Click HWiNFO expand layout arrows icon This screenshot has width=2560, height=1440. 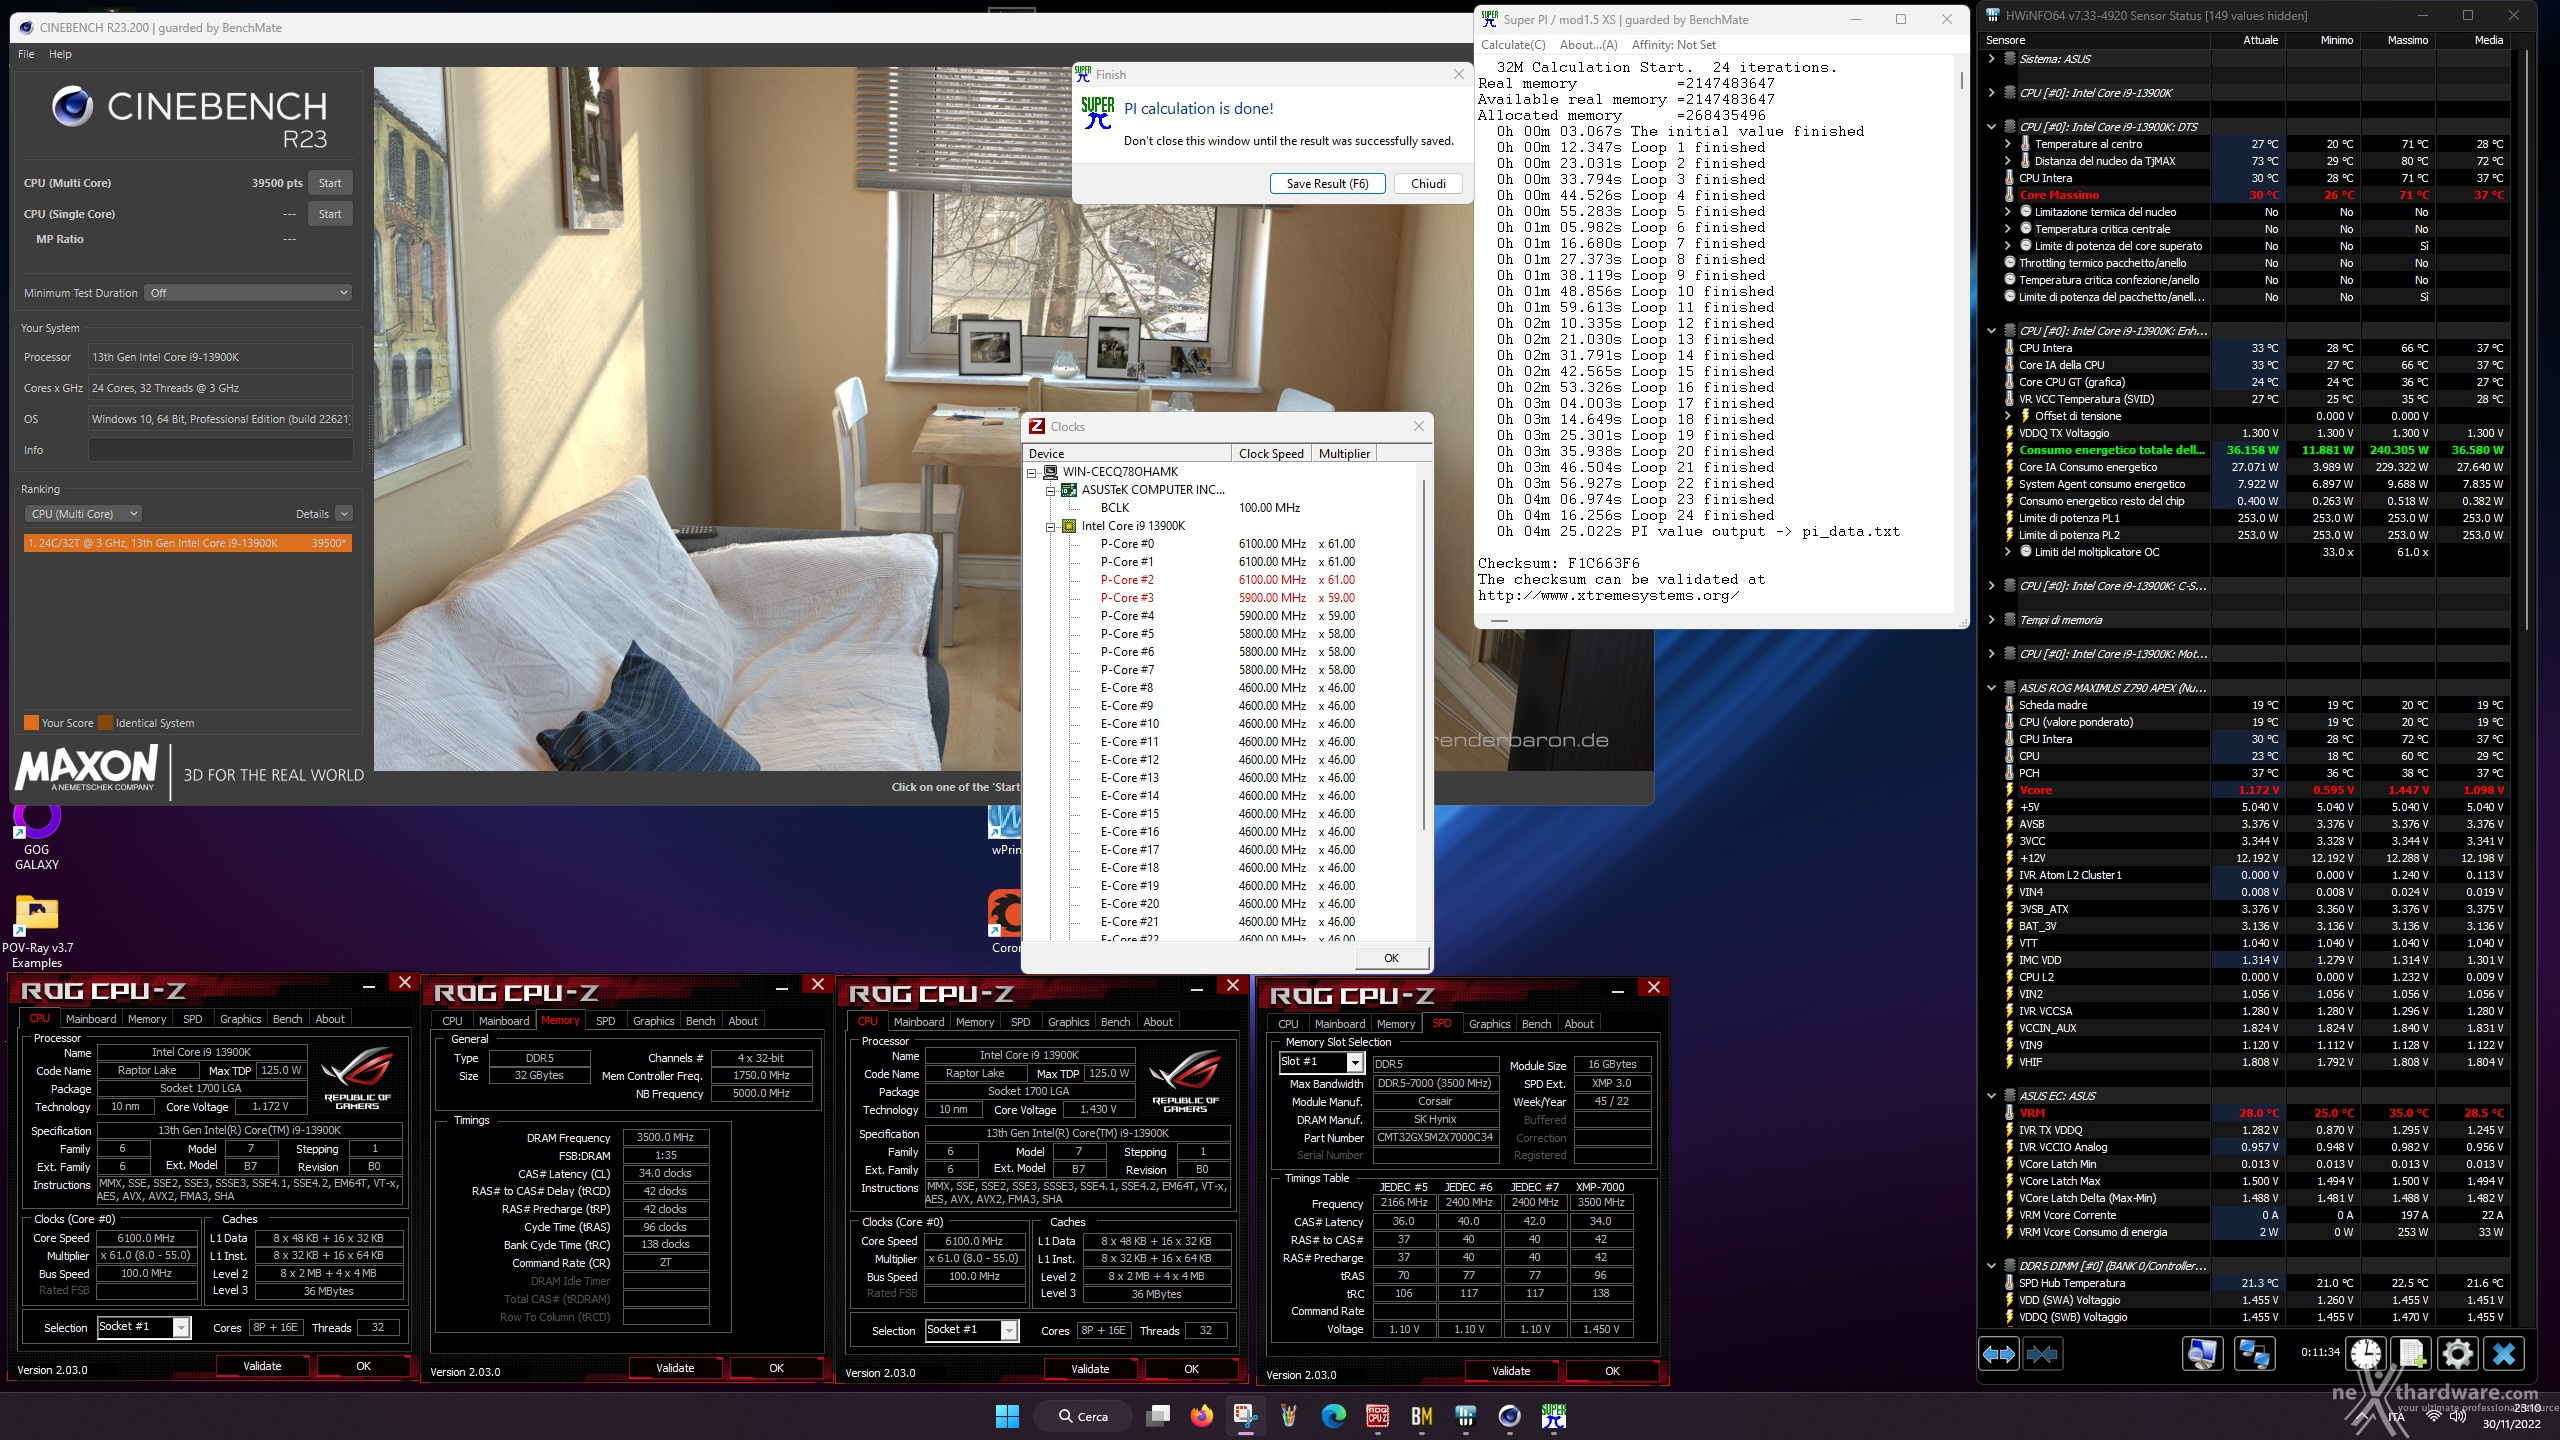click(1999, 1354)
